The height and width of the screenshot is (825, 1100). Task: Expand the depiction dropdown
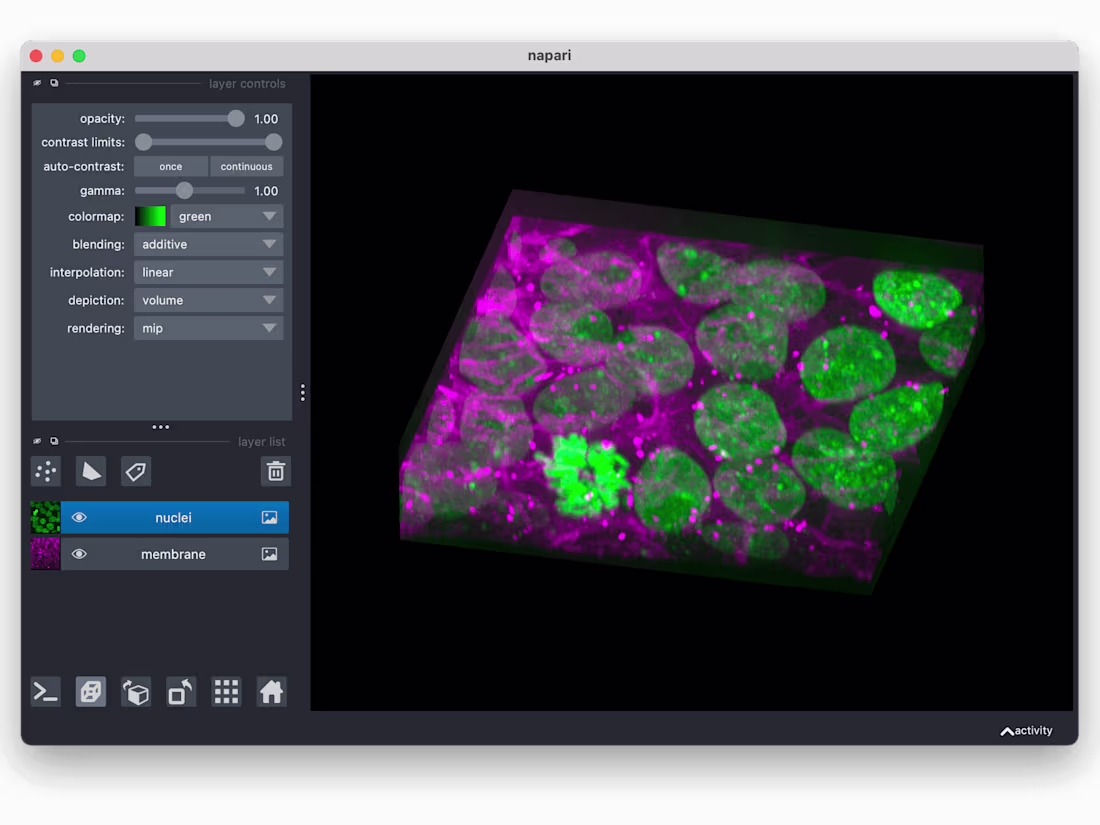[x=208, y=300]
